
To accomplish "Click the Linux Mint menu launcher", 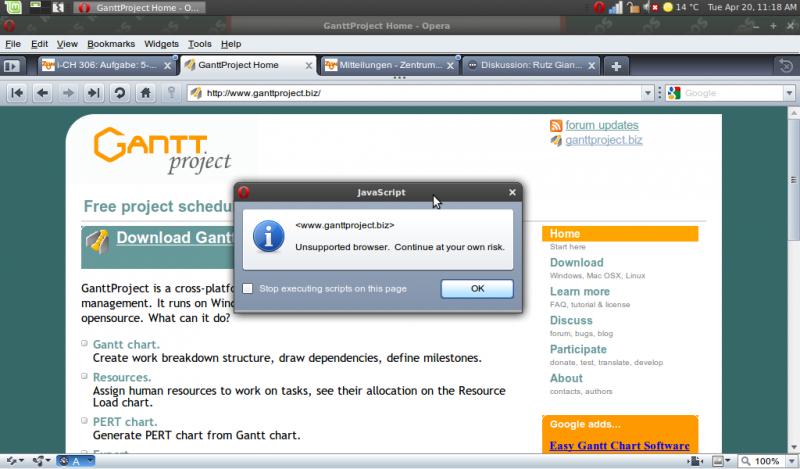I will (x=11, y=7).
